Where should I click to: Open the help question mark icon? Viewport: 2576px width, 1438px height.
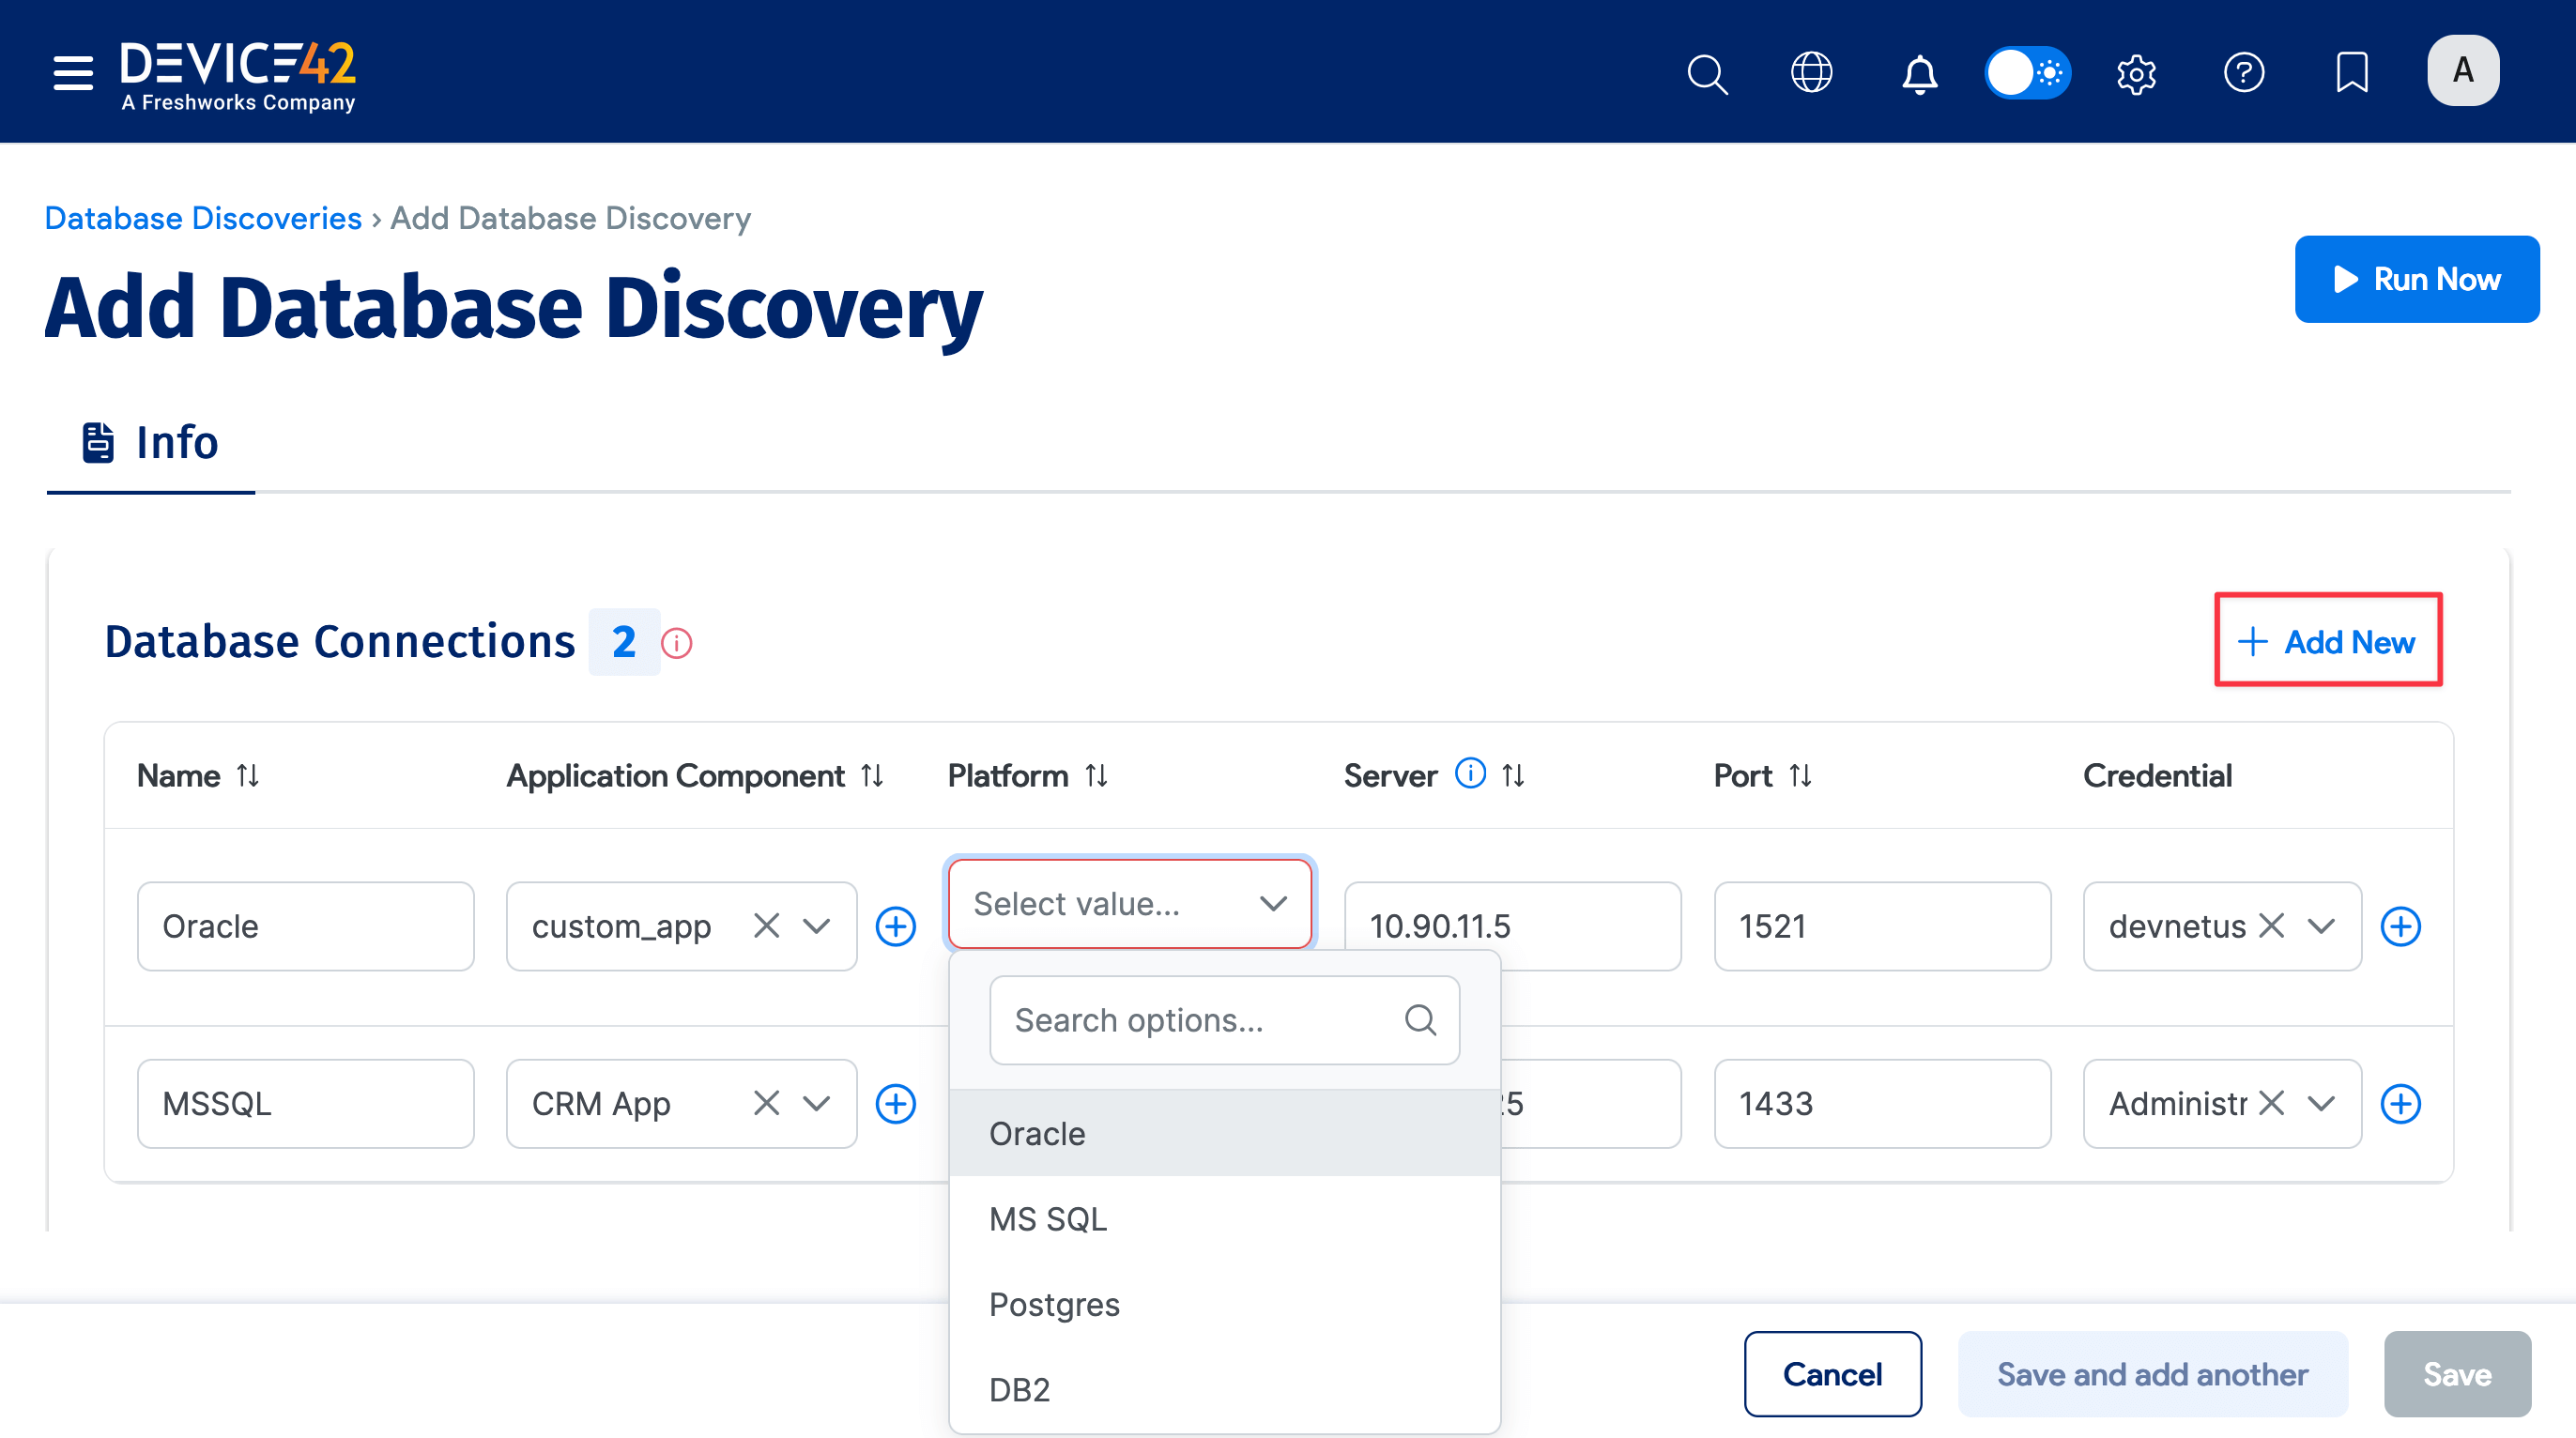(x=2244, y=72)
